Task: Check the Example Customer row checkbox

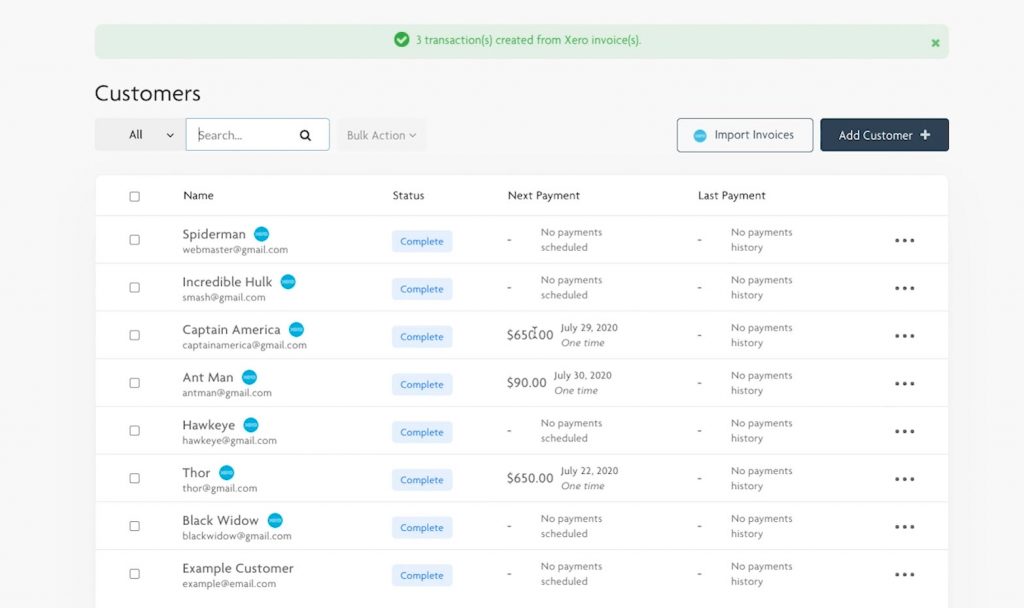Action: (135, 573)
